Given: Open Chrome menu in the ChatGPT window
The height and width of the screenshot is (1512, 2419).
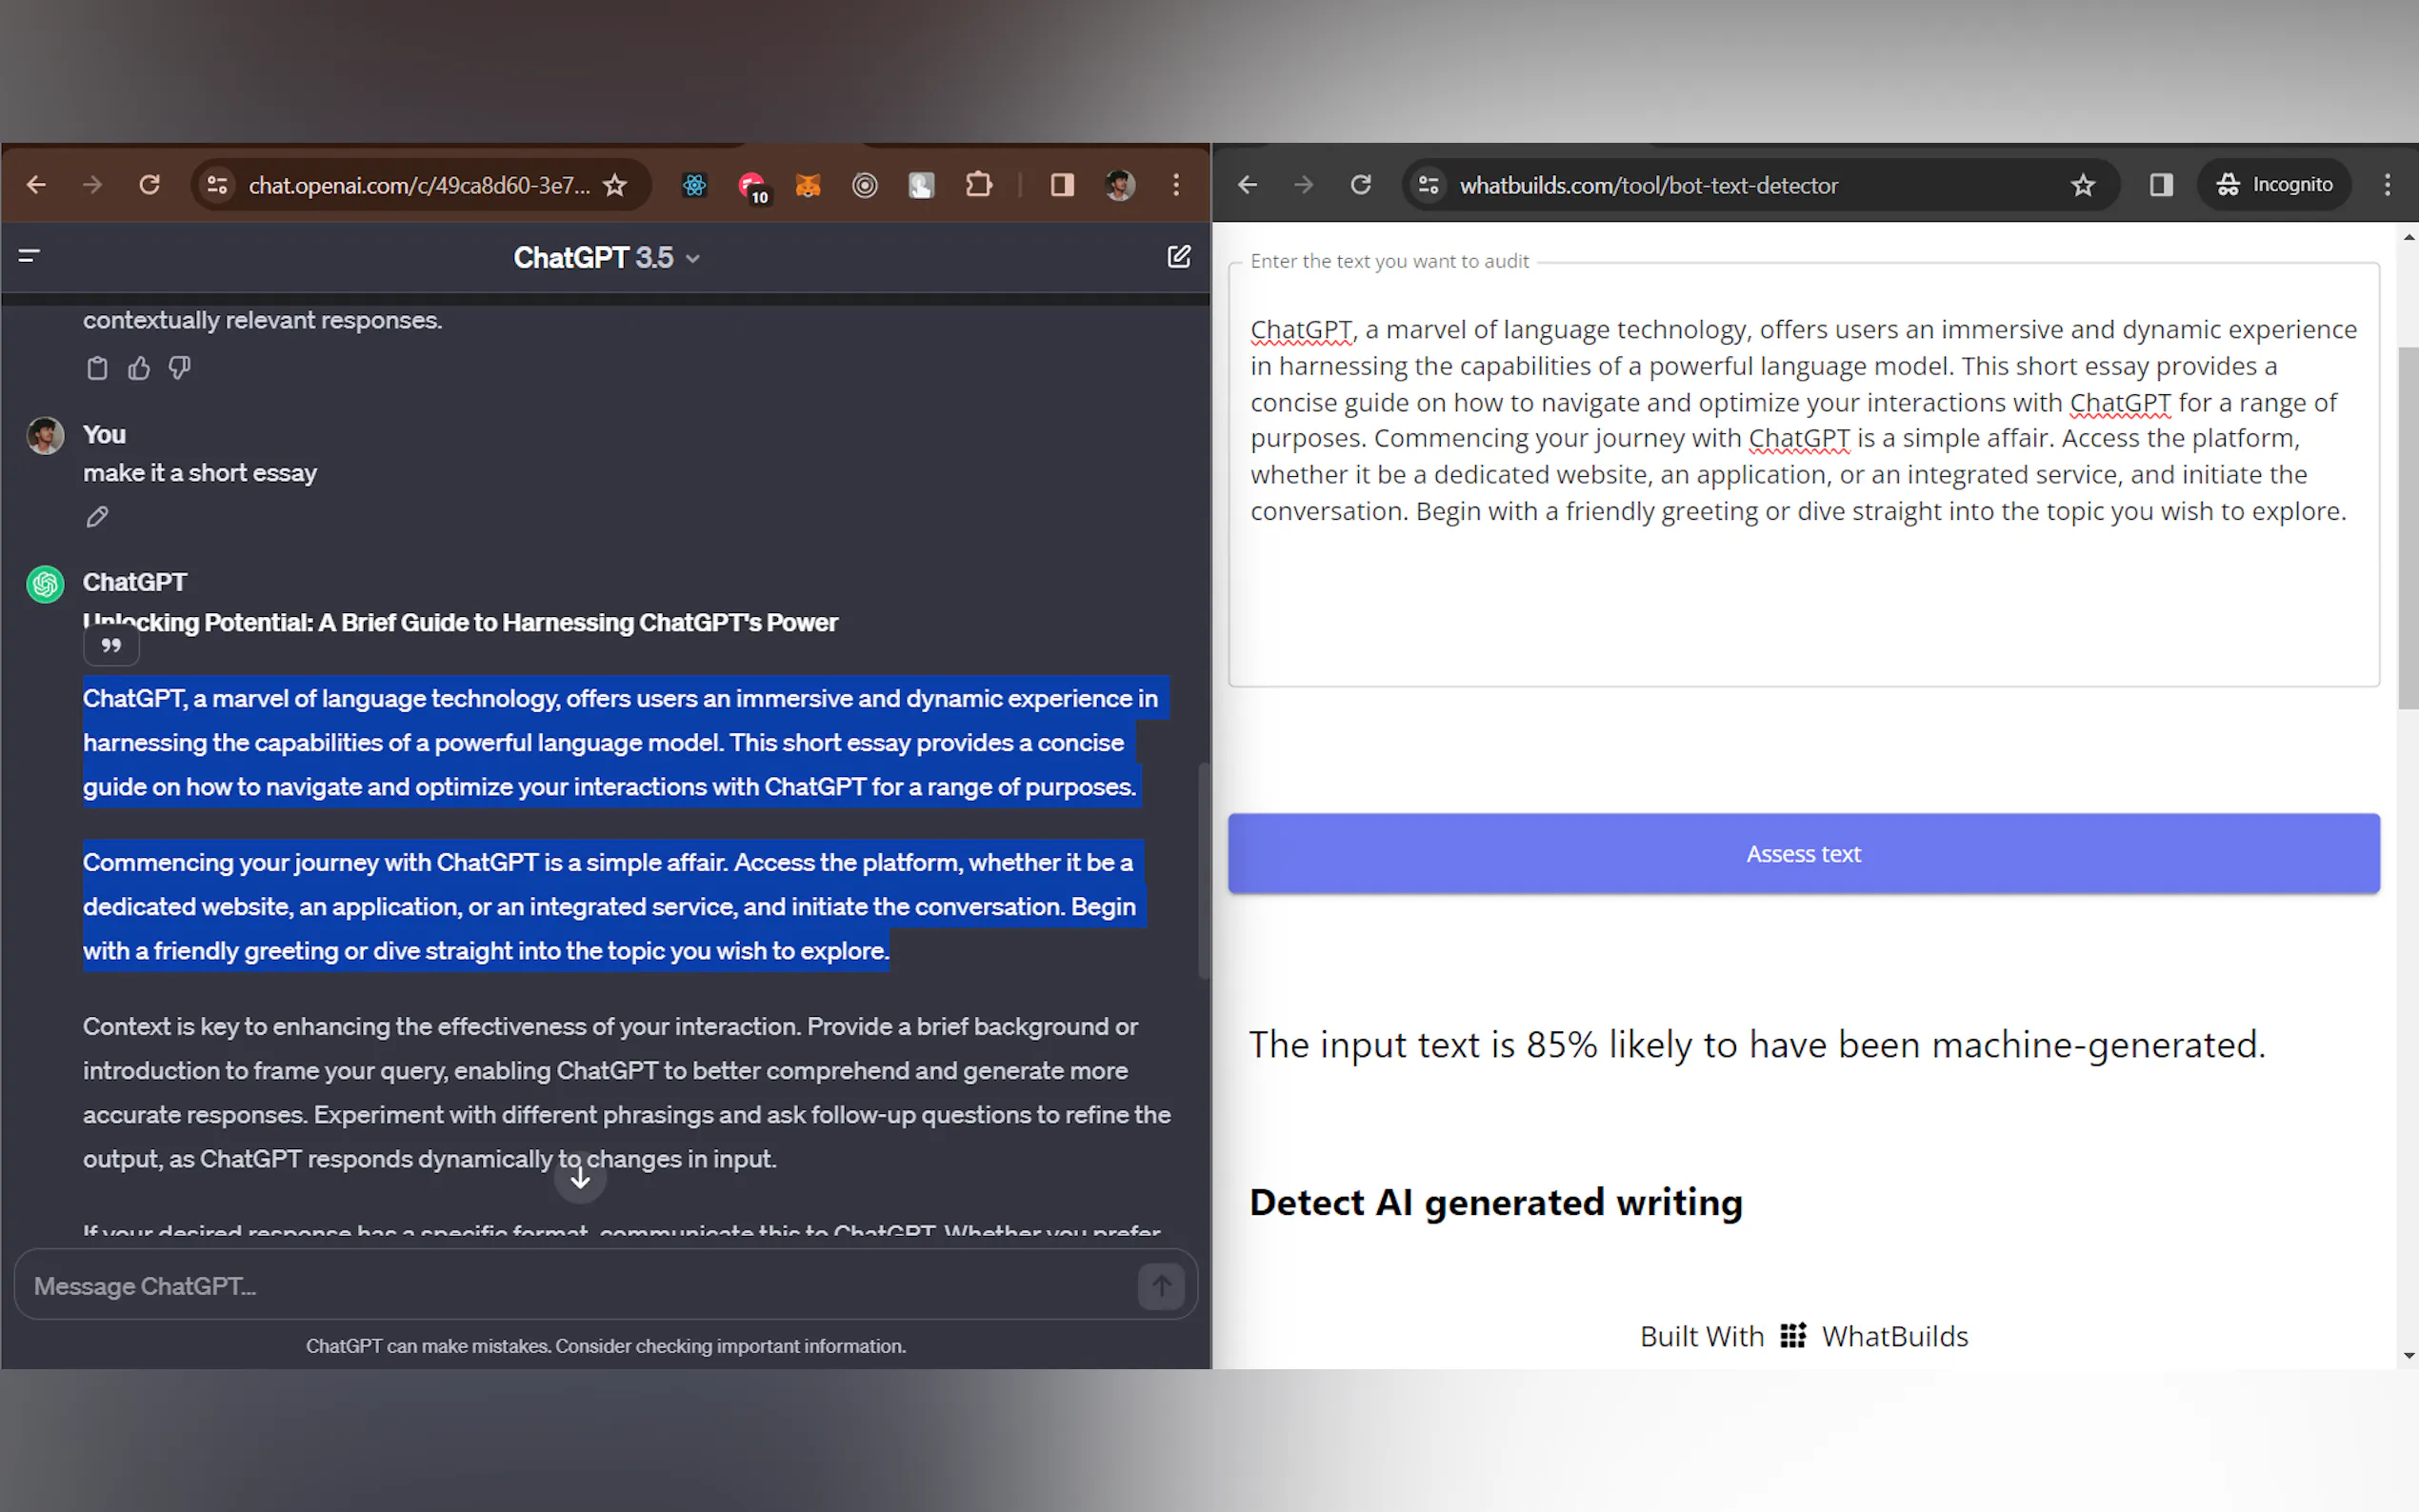Looking at the screenshot, I should click(1176, 185).
